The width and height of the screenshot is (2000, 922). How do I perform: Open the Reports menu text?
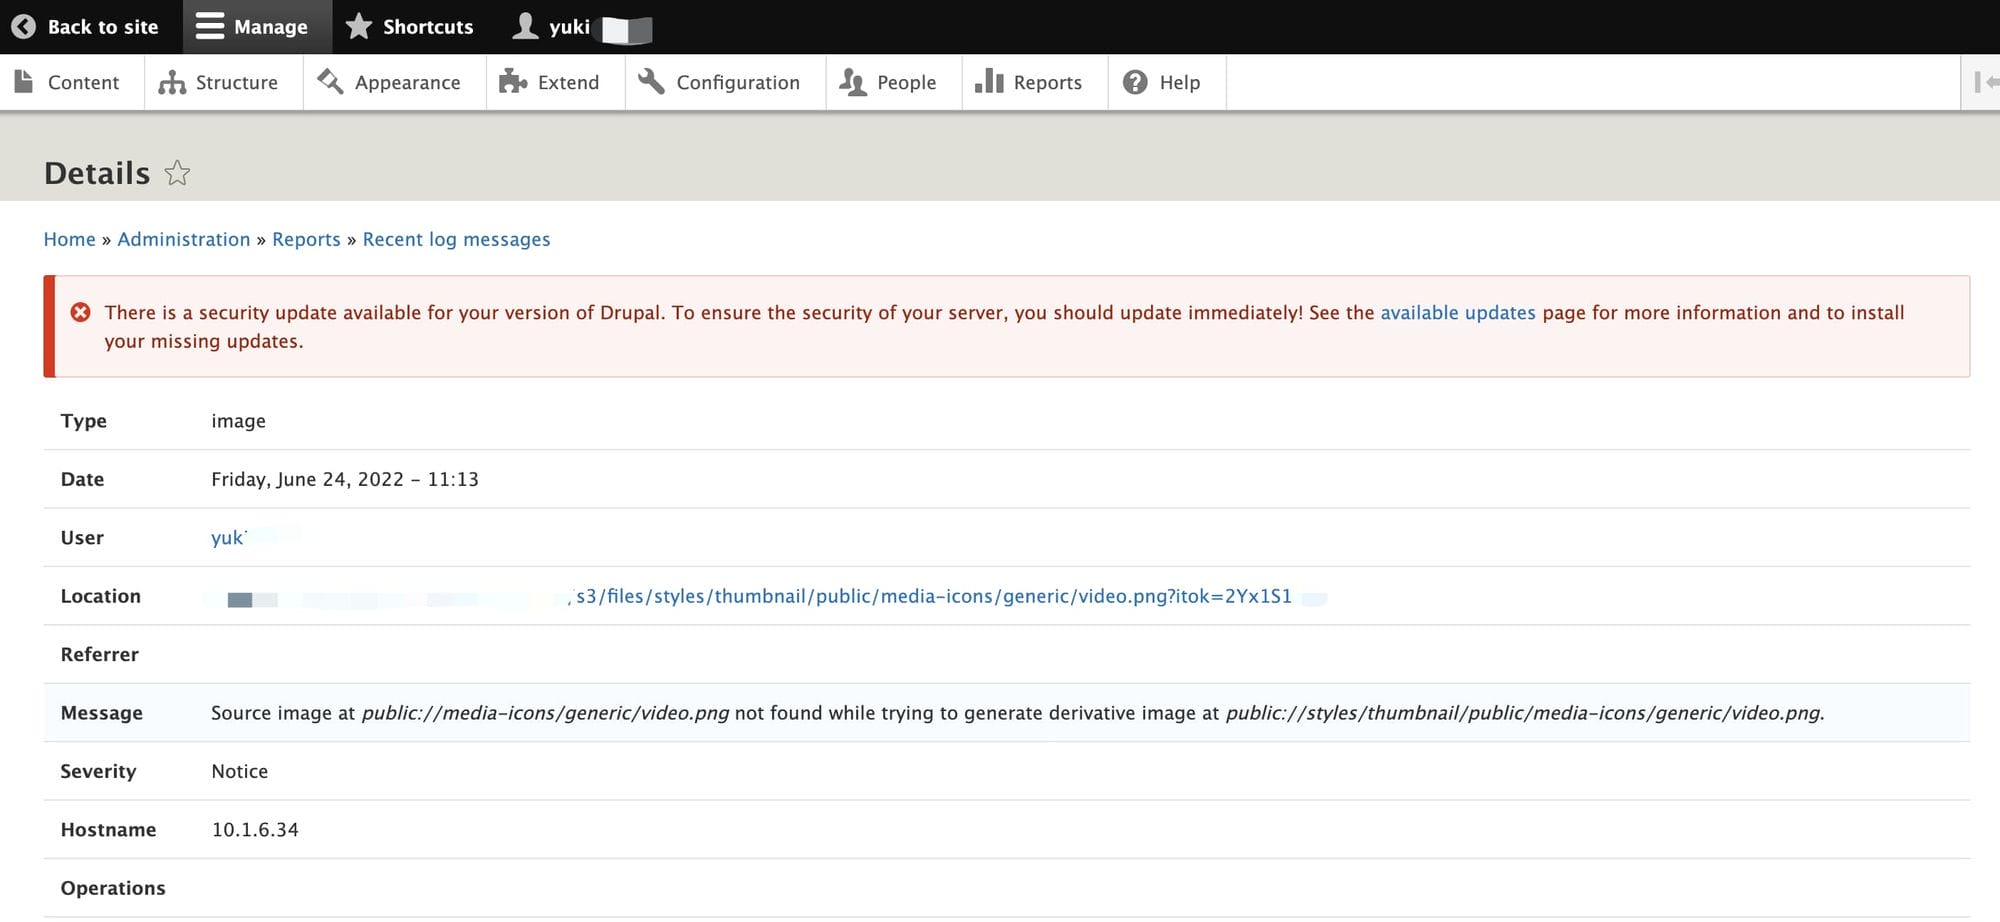(x=1047, y=83)
